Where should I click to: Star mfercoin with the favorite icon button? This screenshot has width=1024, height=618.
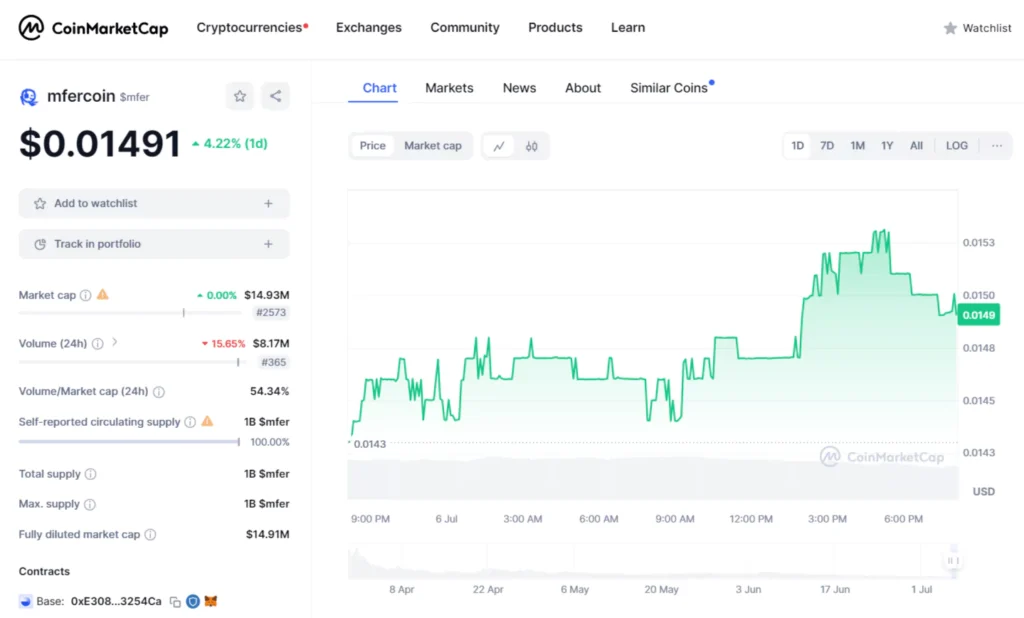pyautogui.click(x=240, y=96)
